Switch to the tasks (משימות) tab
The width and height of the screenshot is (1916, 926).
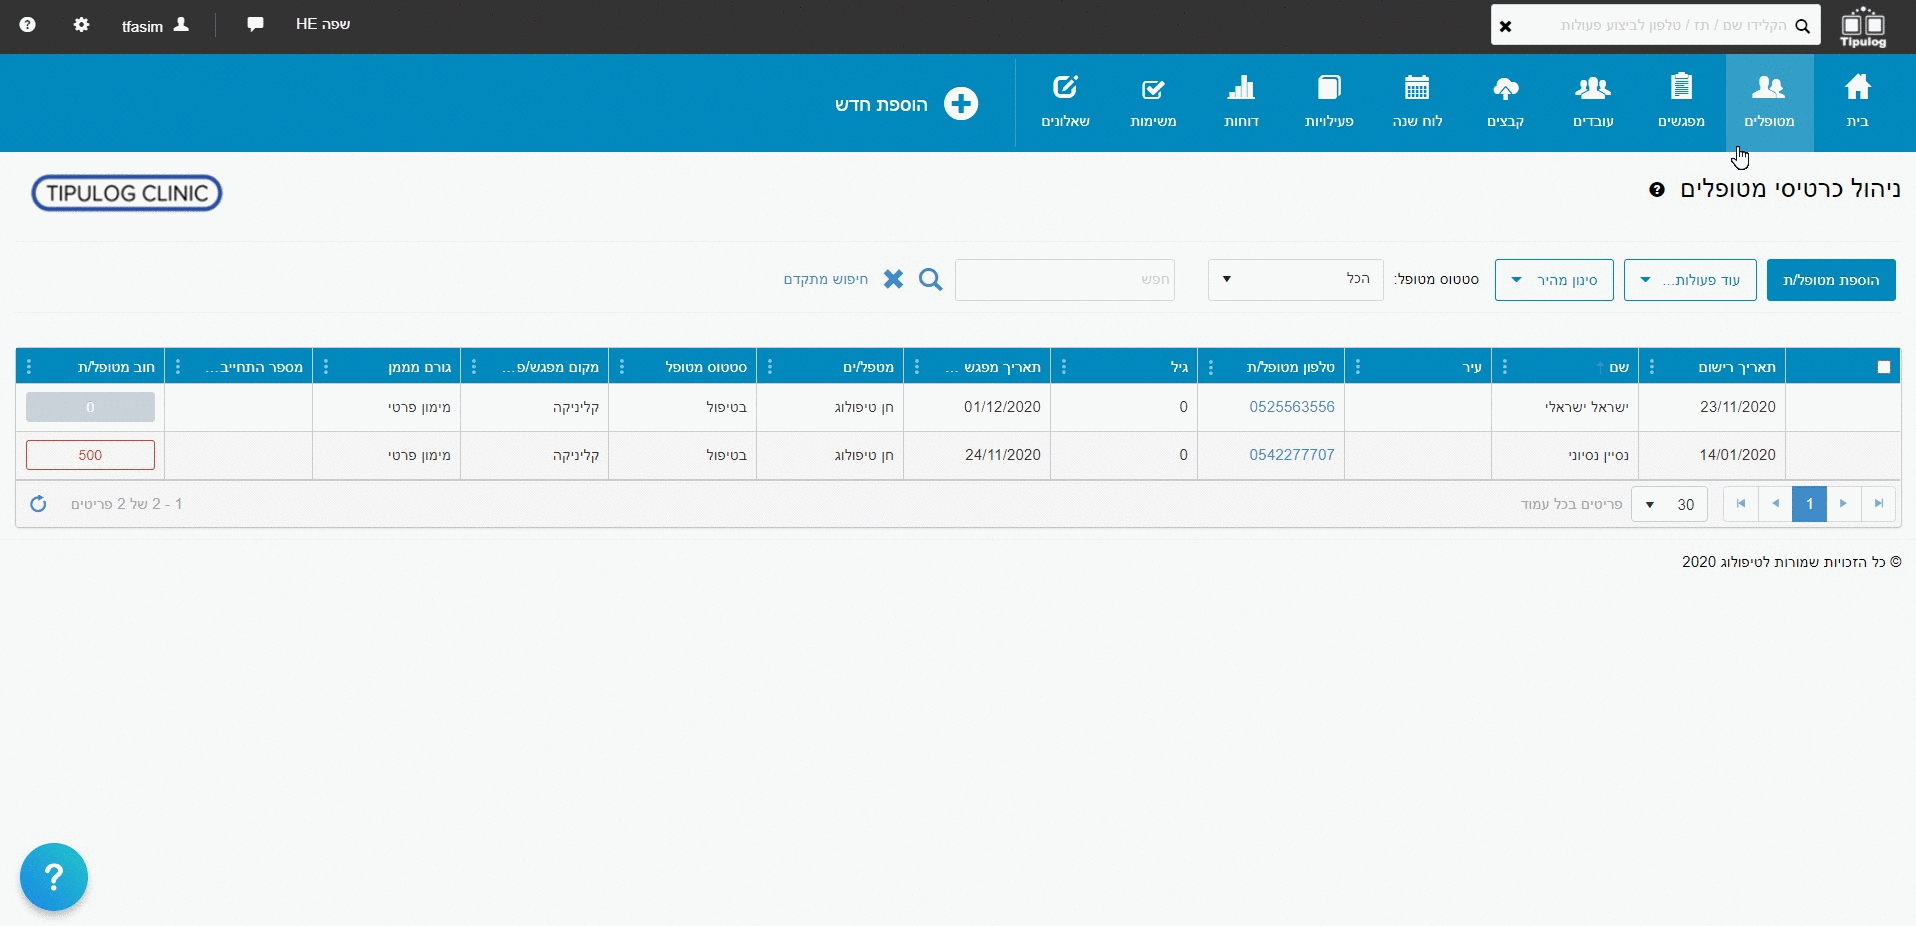click(1153, 102)
